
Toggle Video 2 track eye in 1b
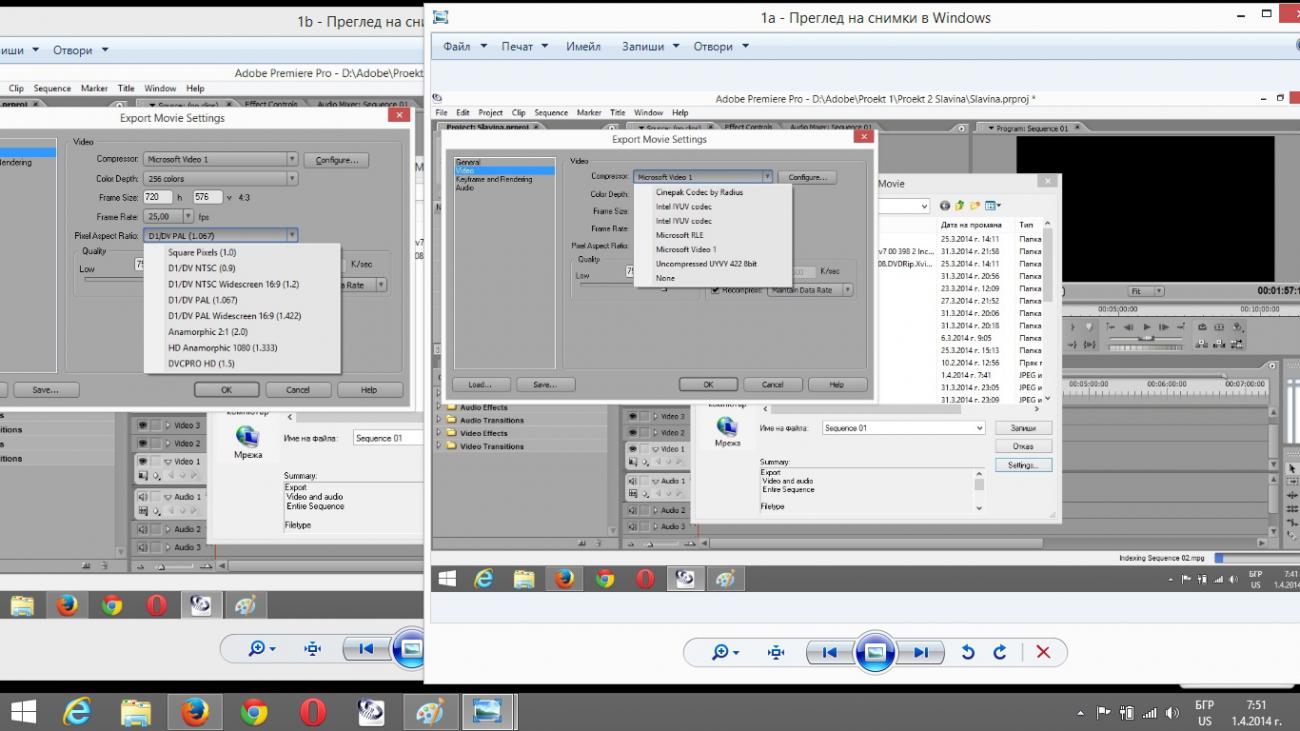click(143, 442)
